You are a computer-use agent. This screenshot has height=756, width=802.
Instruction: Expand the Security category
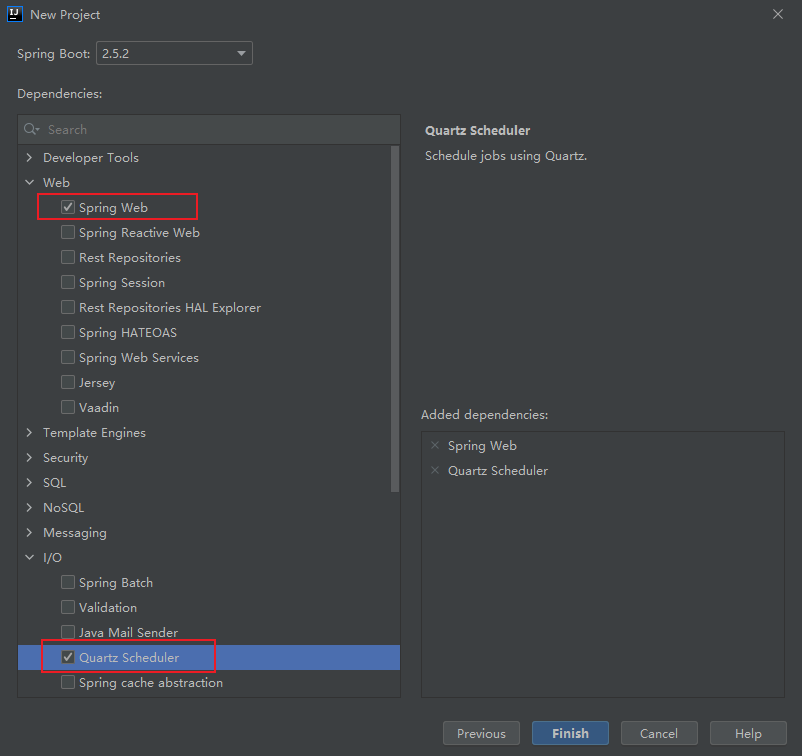tap(29, 458)
